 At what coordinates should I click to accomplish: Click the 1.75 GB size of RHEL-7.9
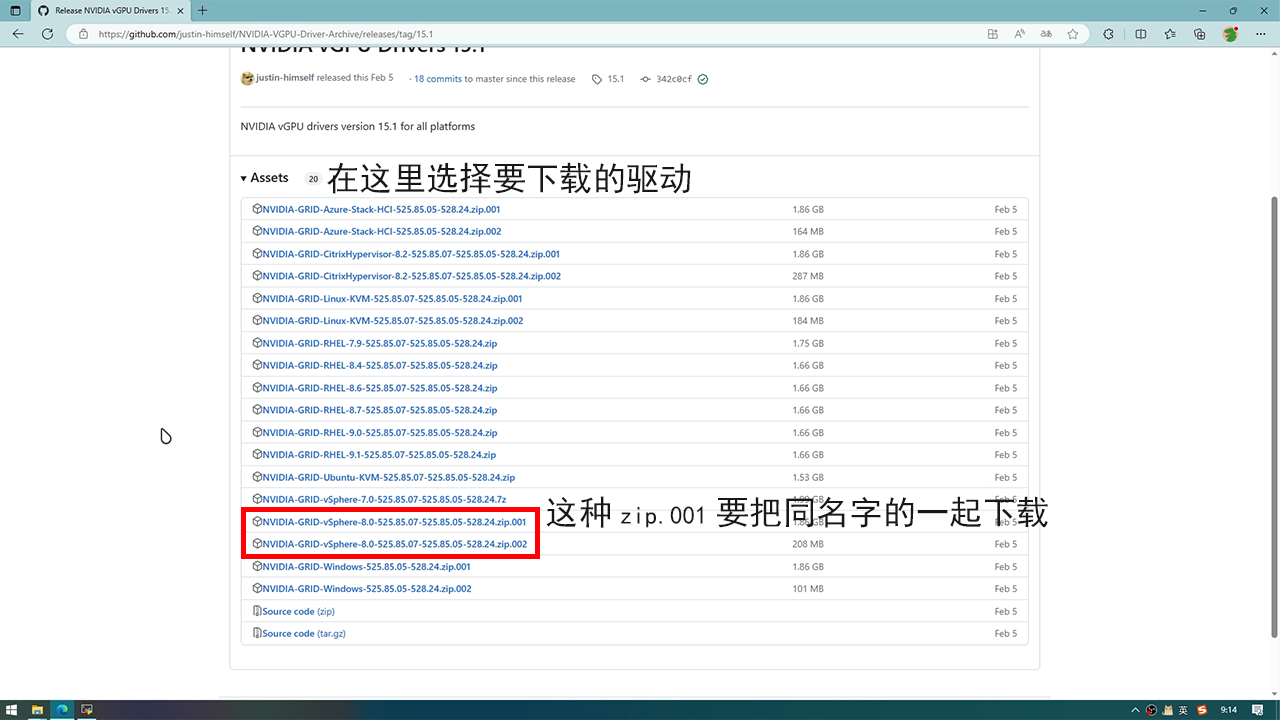click(x=808, y=344)
